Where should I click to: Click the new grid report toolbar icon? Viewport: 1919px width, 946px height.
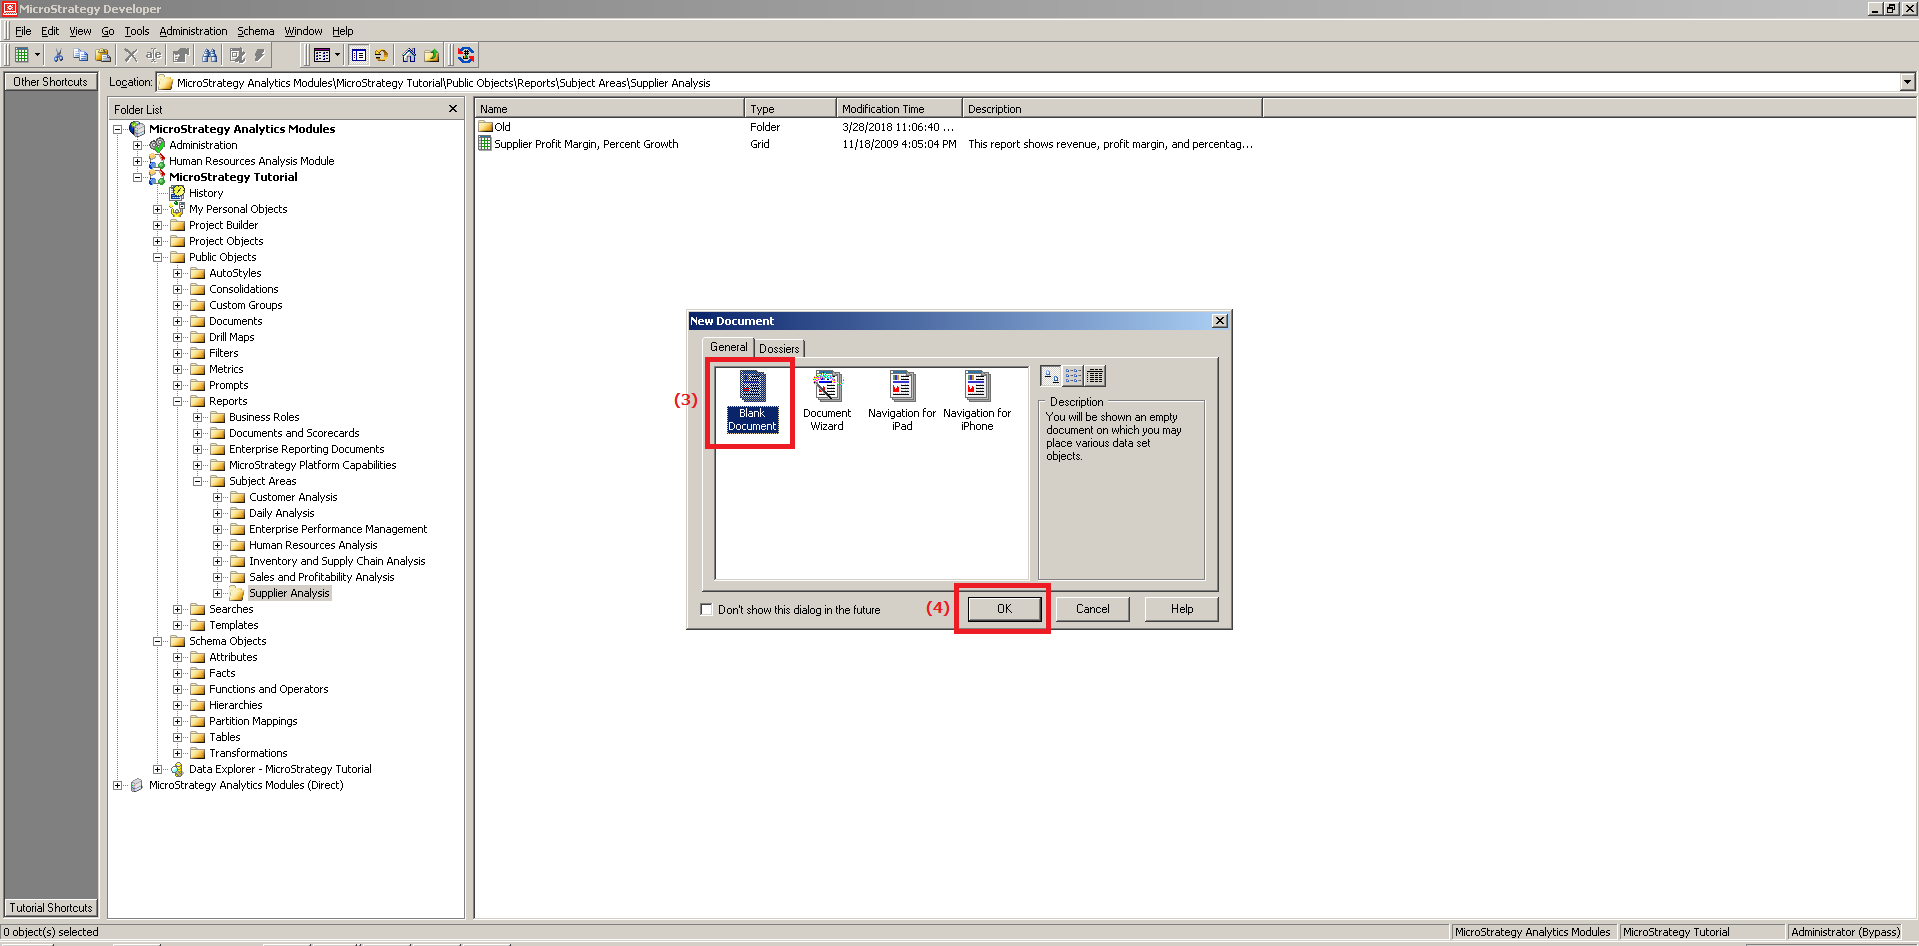pos(21,55)
